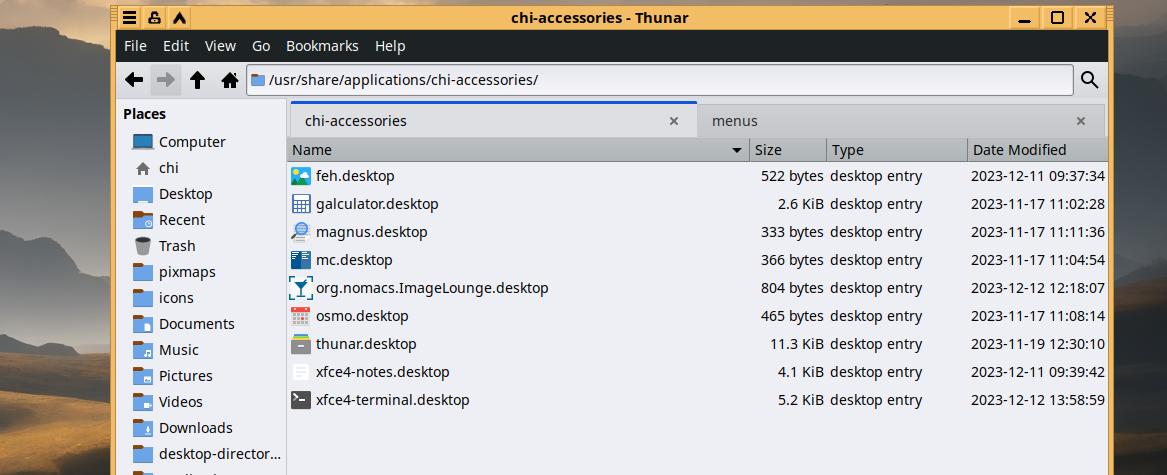Select the galculator.desktop calculator icon

(301, 204)
